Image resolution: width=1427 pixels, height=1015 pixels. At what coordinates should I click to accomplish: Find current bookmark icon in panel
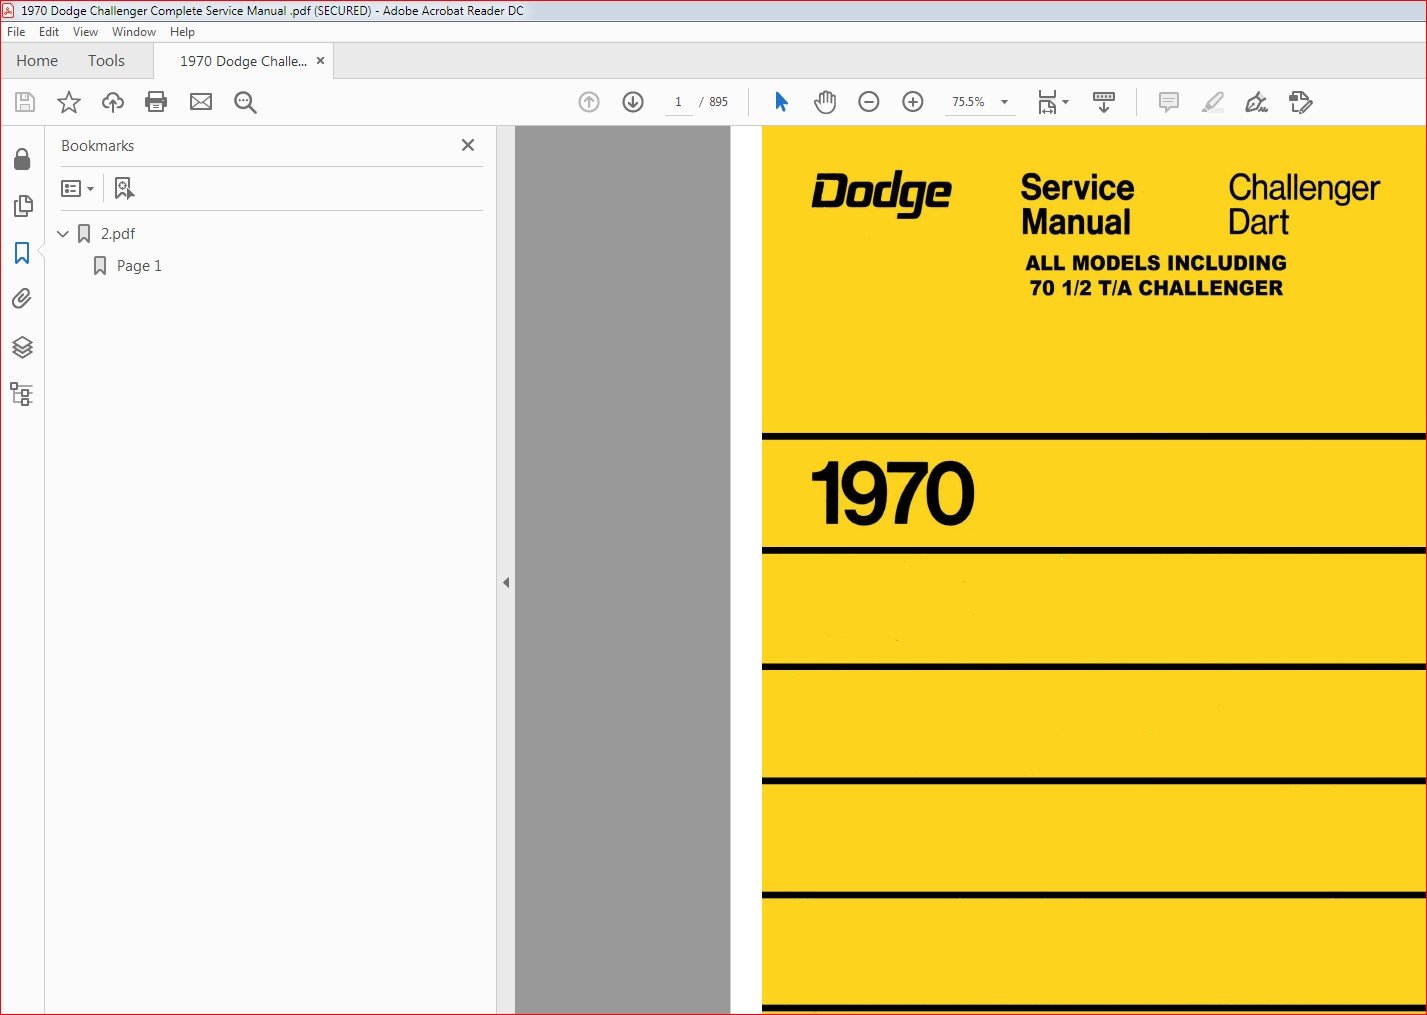124,188
